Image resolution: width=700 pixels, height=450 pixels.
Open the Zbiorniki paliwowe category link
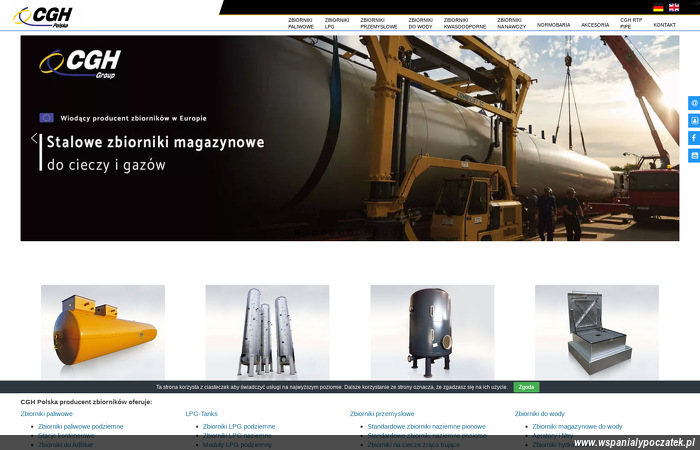point(46,414)
